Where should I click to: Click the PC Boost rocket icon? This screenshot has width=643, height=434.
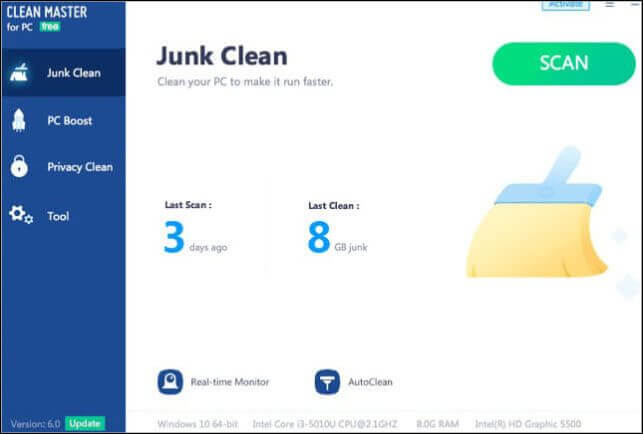click(x=18, y=120)
